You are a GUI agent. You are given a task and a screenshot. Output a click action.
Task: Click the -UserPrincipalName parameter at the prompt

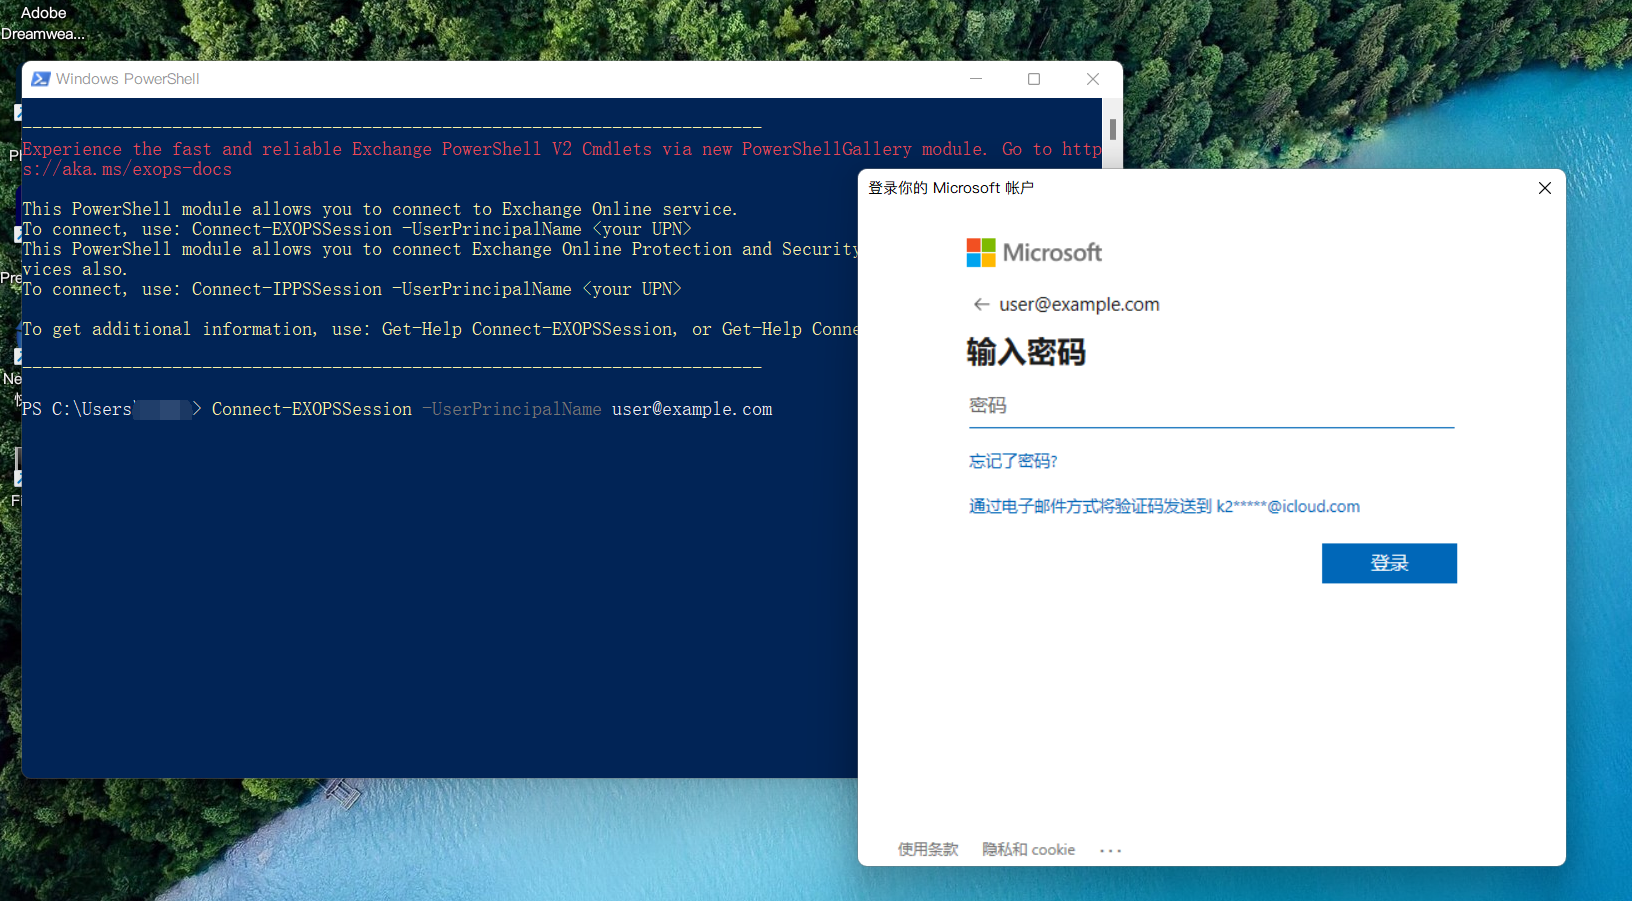(x=512, y=409)
